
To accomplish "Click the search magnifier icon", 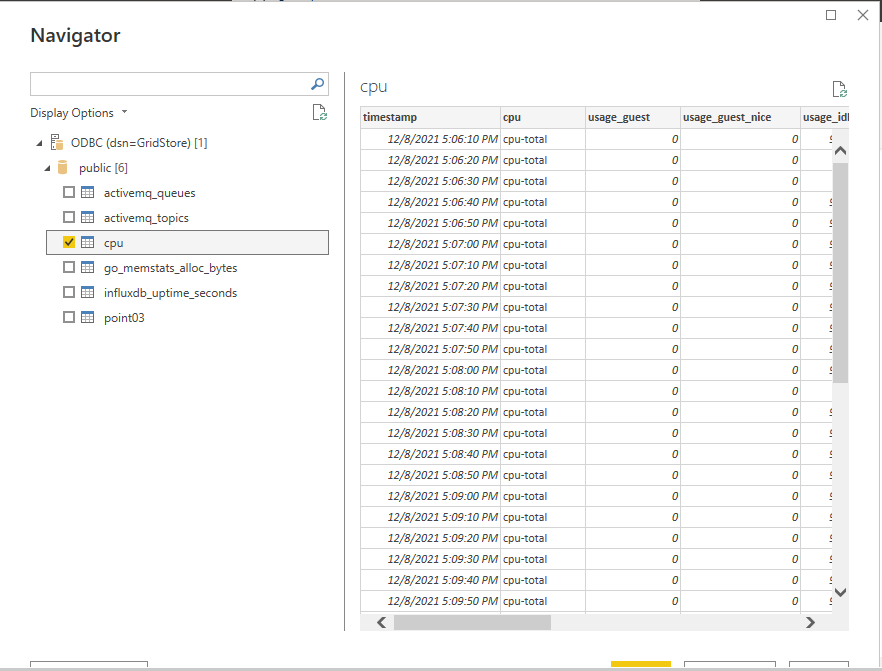I will 317,84.
